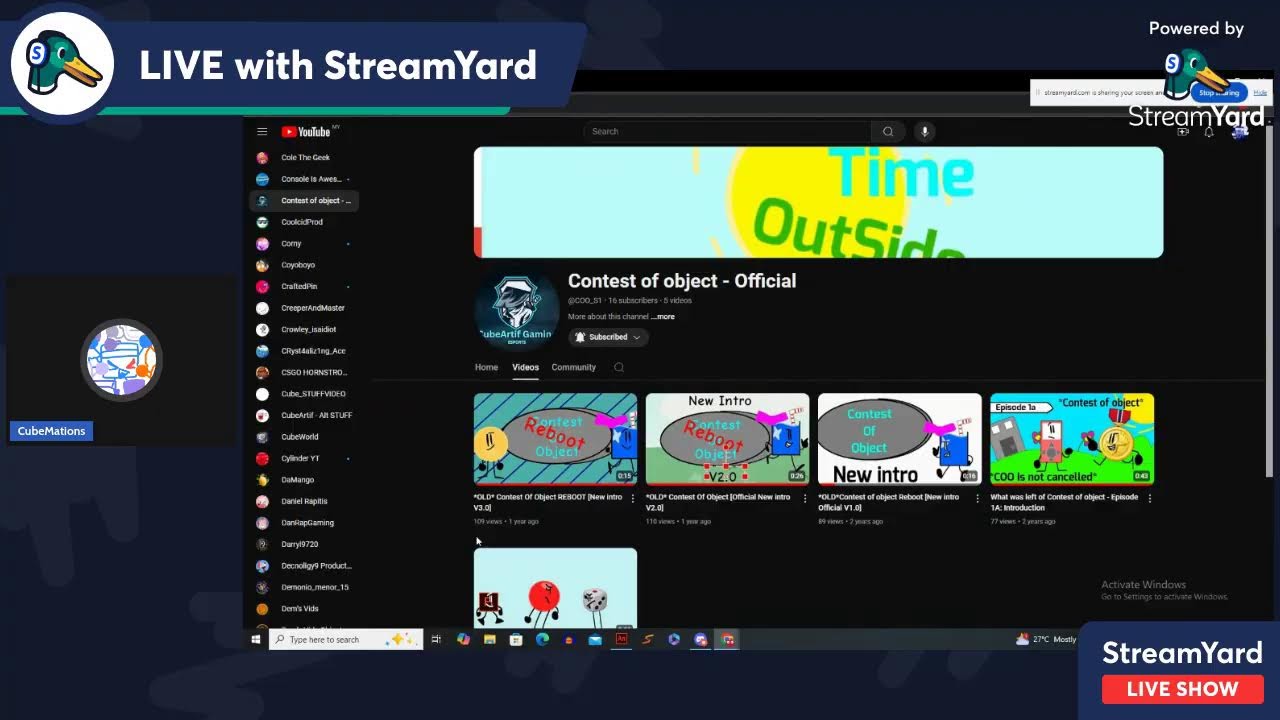Open the Windows Start menu
Screen dimensions: 1280x720
tap(256, 640)
